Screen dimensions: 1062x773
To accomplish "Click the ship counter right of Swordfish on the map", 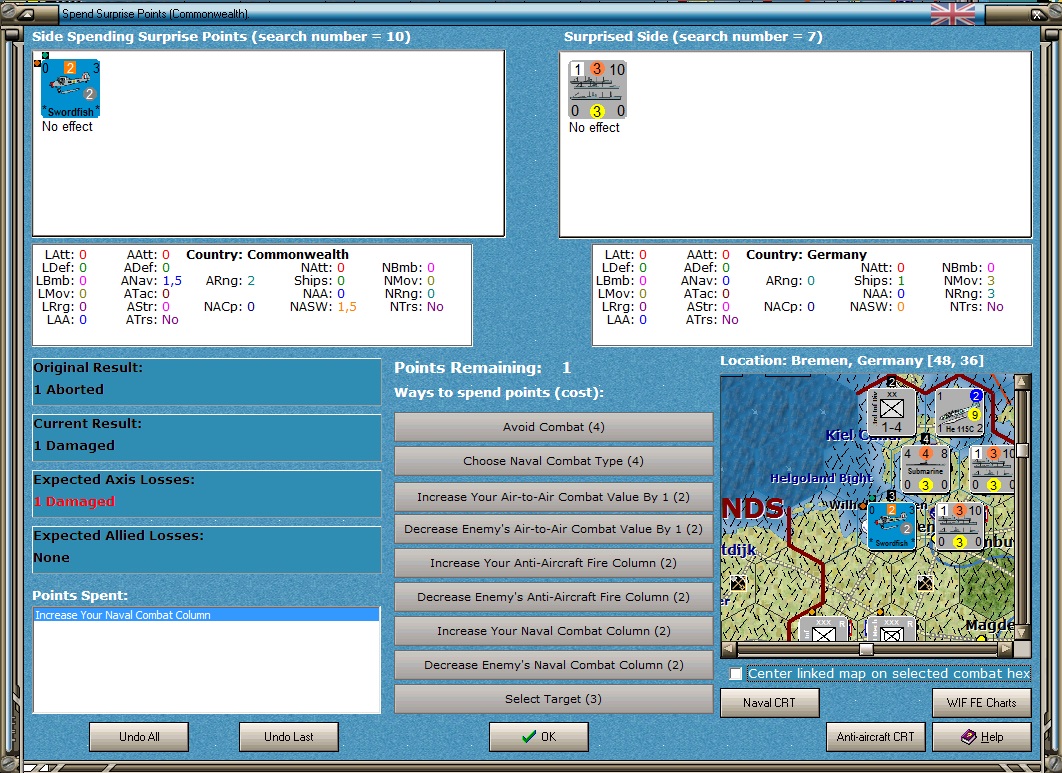I will coord(960,526).
